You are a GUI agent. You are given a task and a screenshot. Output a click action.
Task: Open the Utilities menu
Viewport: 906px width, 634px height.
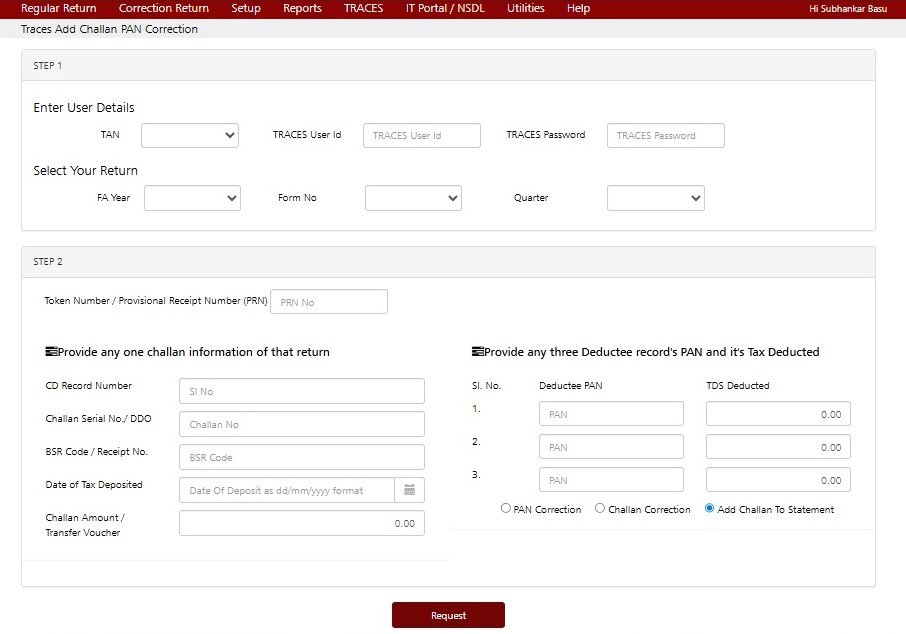[x=525, y=8]
